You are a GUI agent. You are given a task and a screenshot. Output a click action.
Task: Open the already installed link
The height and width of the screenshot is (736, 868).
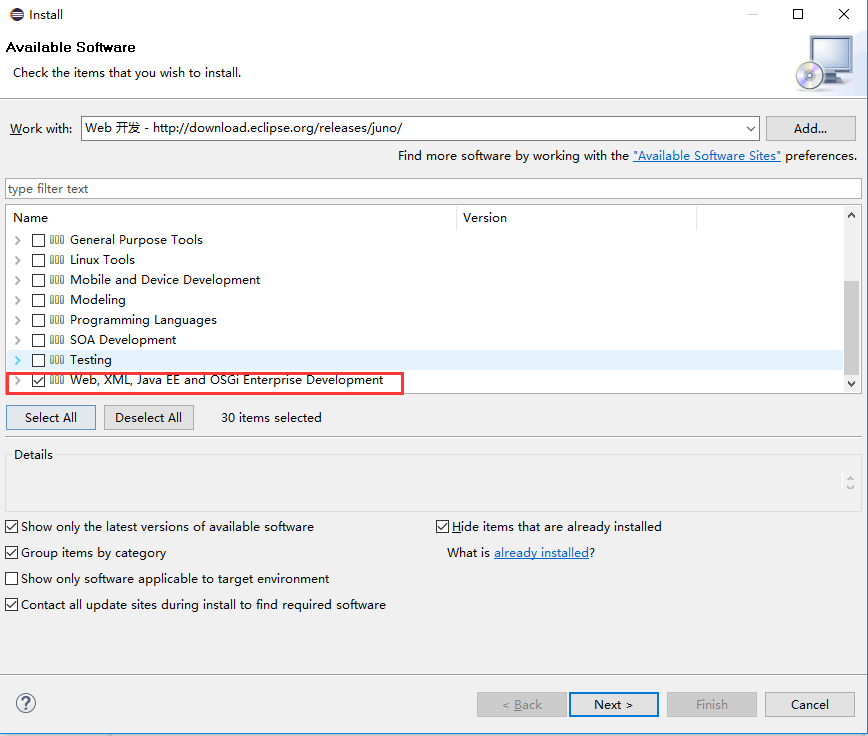(x=541, y=552)
